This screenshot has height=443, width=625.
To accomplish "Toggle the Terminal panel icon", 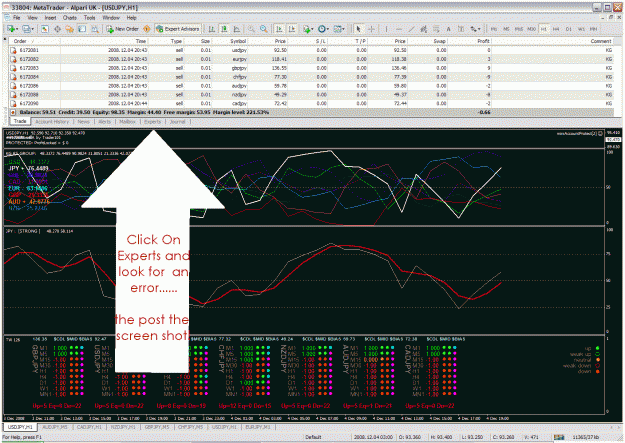I will pos(82,29).
